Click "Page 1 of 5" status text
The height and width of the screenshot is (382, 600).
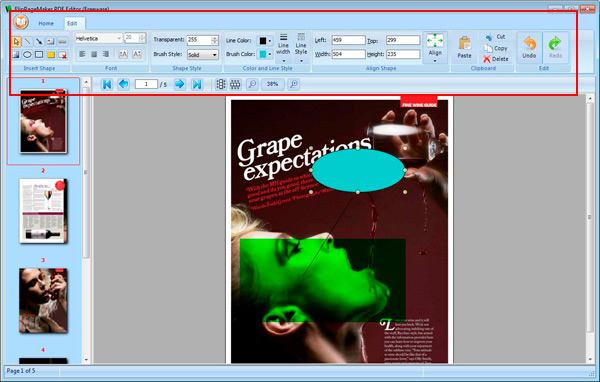(21, 371)
